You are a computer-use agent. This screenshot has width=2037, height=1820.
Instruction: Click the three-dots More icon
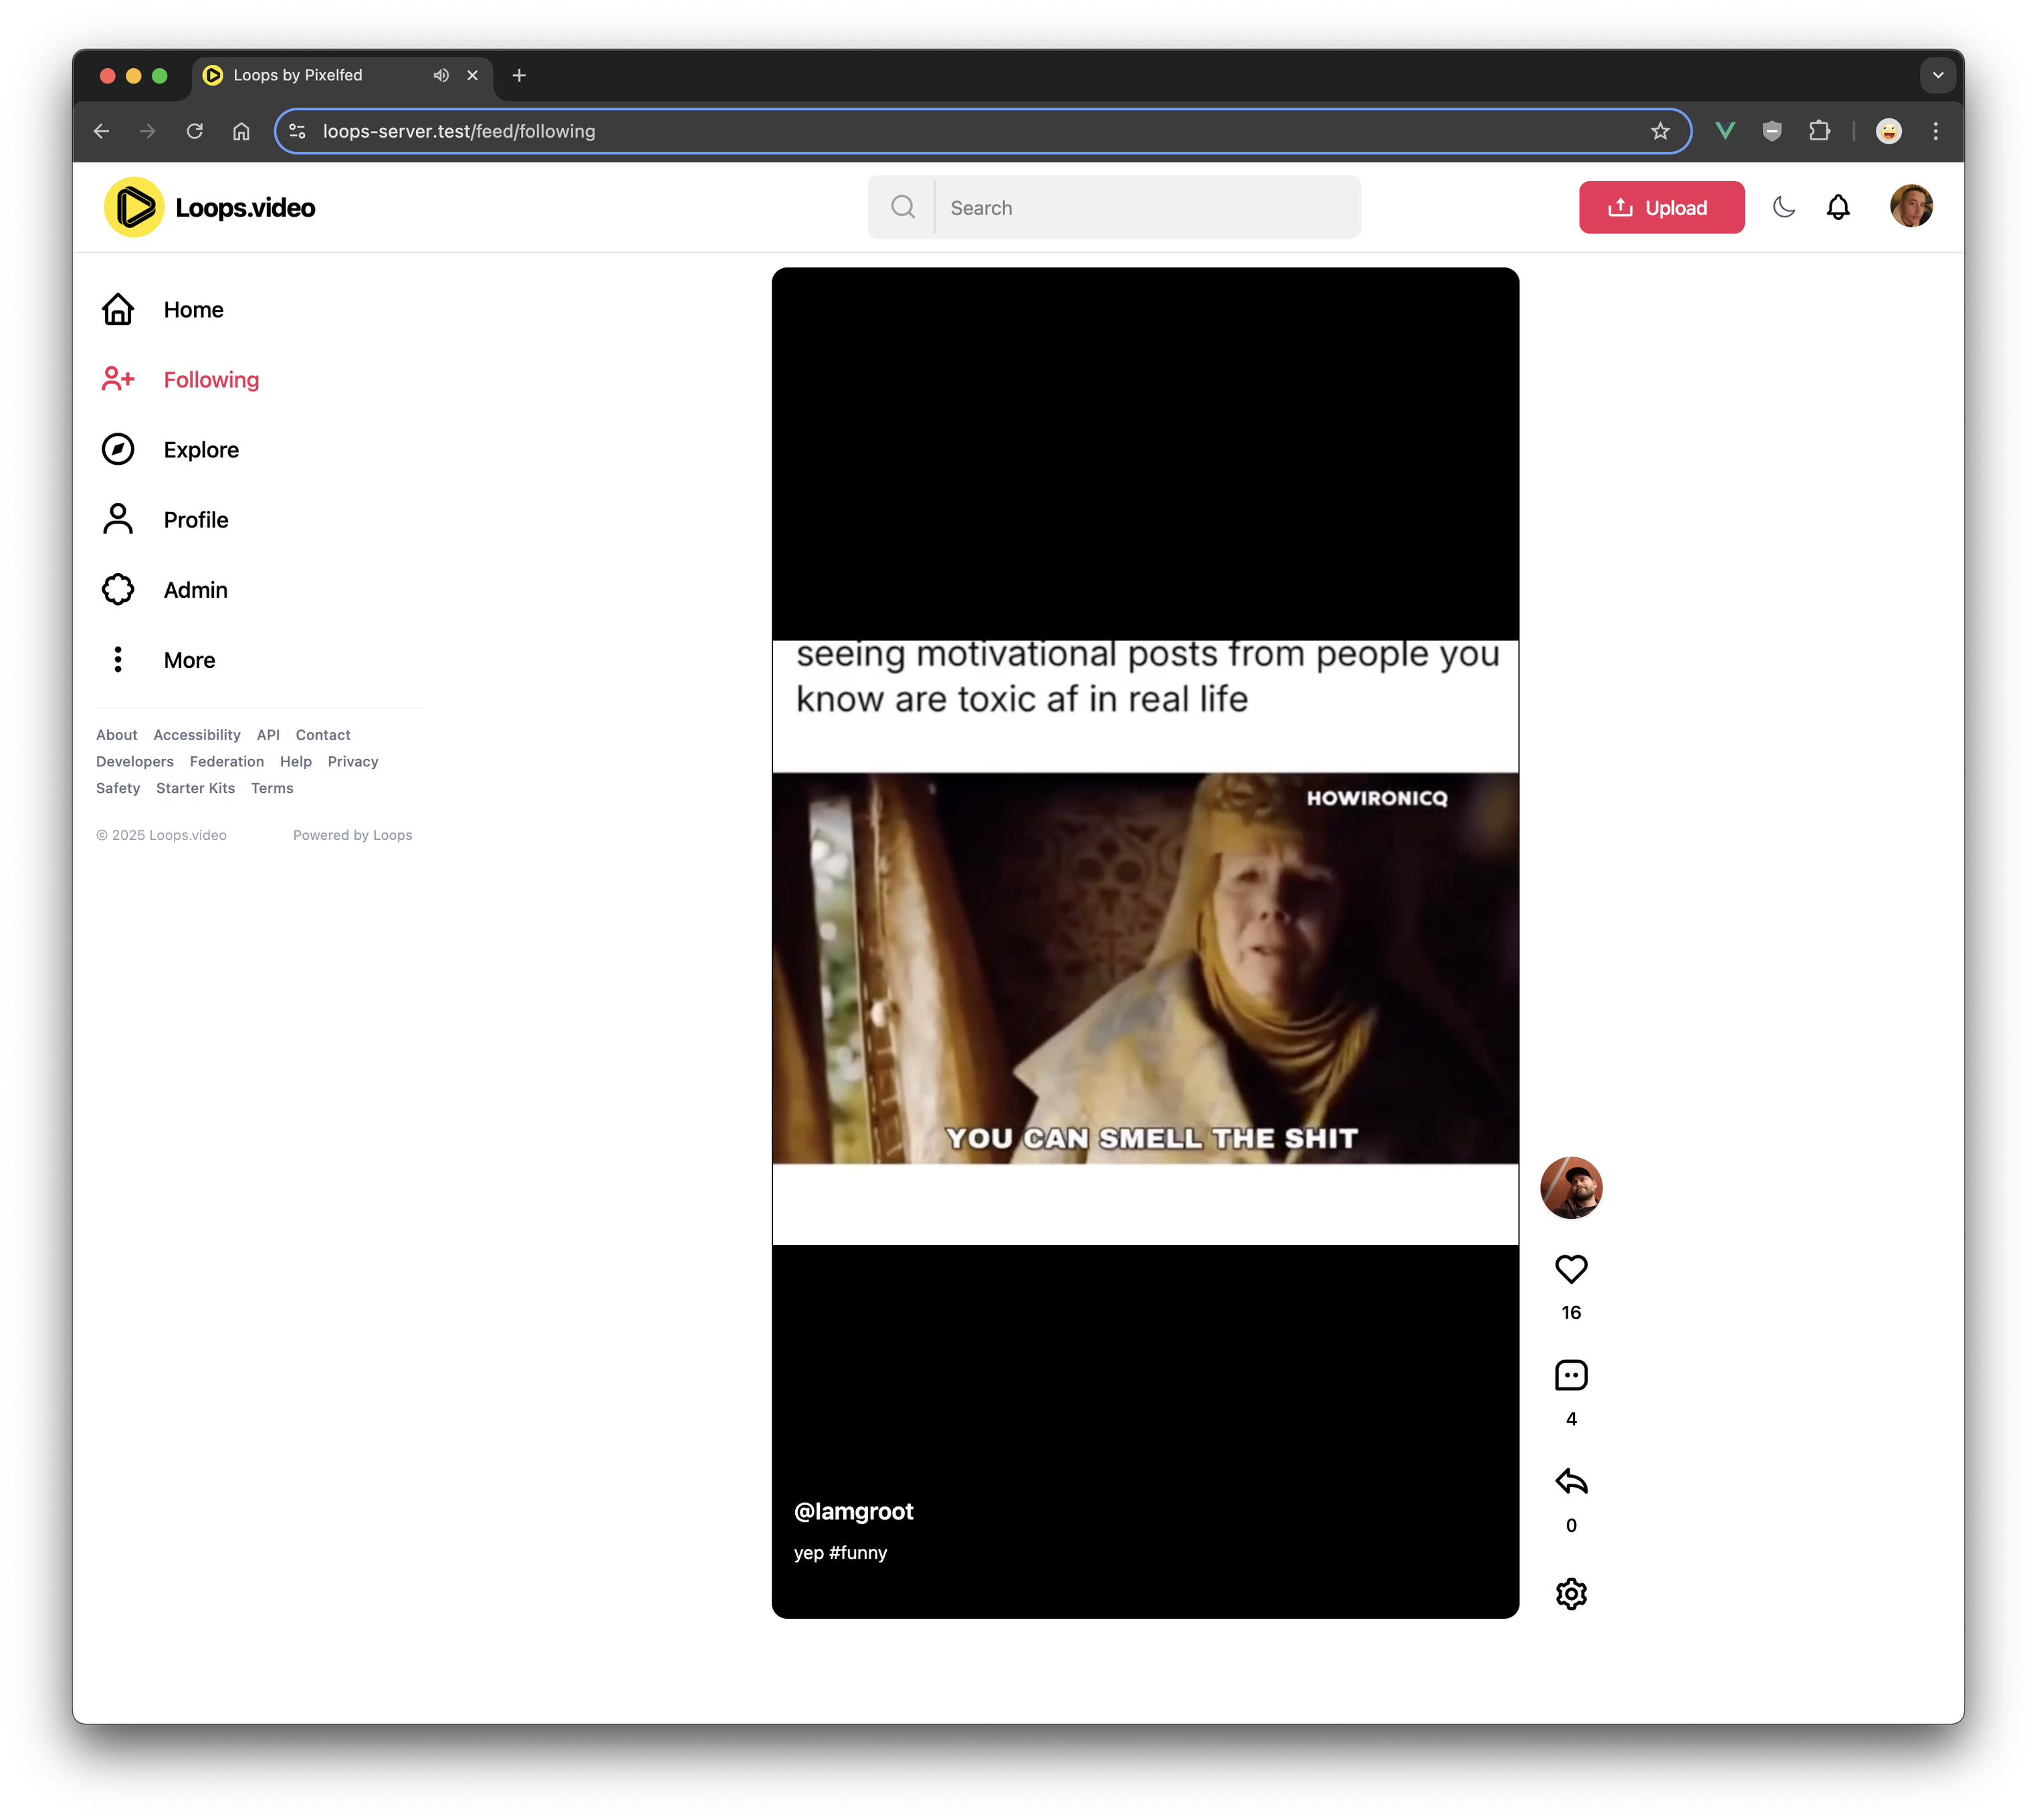coord(118,659)
